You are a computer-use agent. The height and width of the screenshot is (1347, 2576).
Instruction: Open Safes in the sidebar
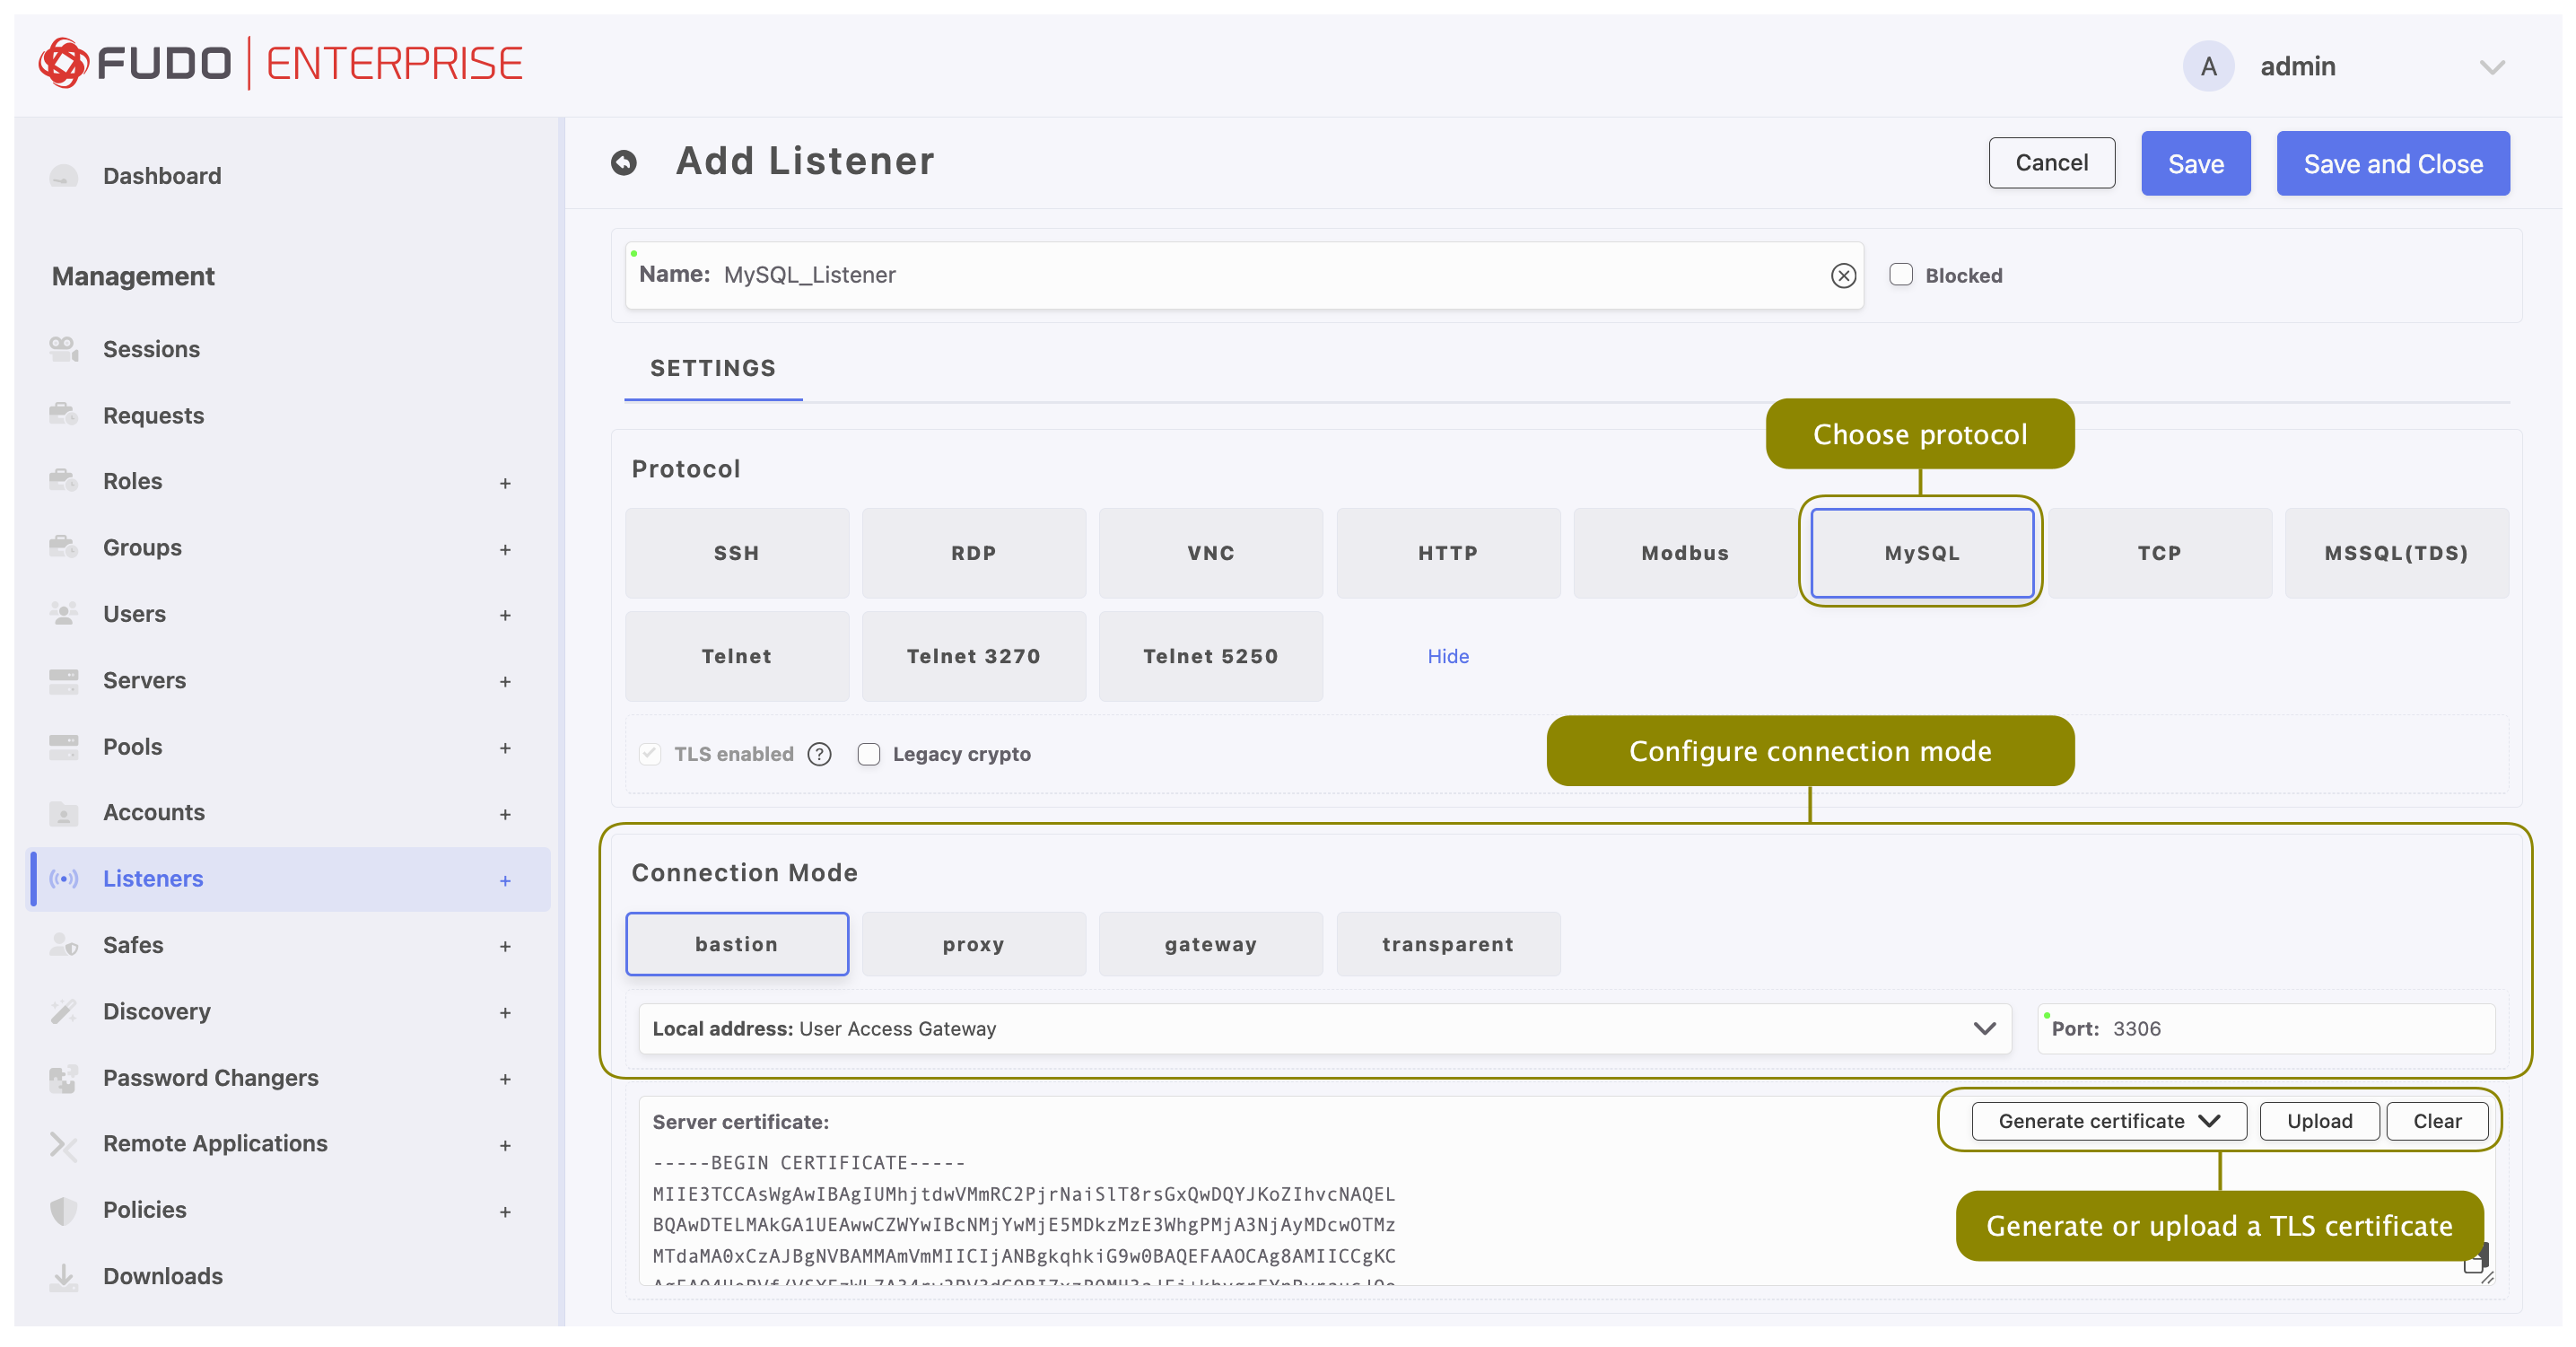pyautogui.click(x=133, y=945)
